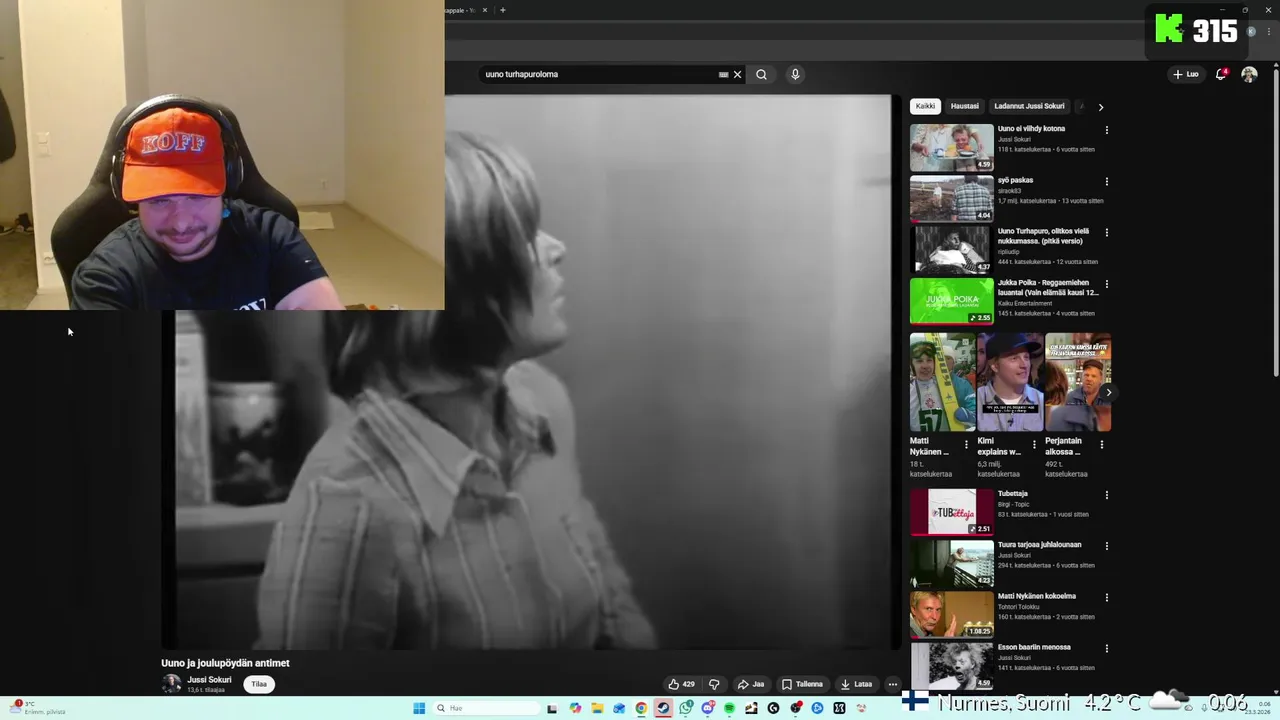Screen dimensions: 1280x720
Task: Click the Luo create button
Action: (x=1186, y=74)
